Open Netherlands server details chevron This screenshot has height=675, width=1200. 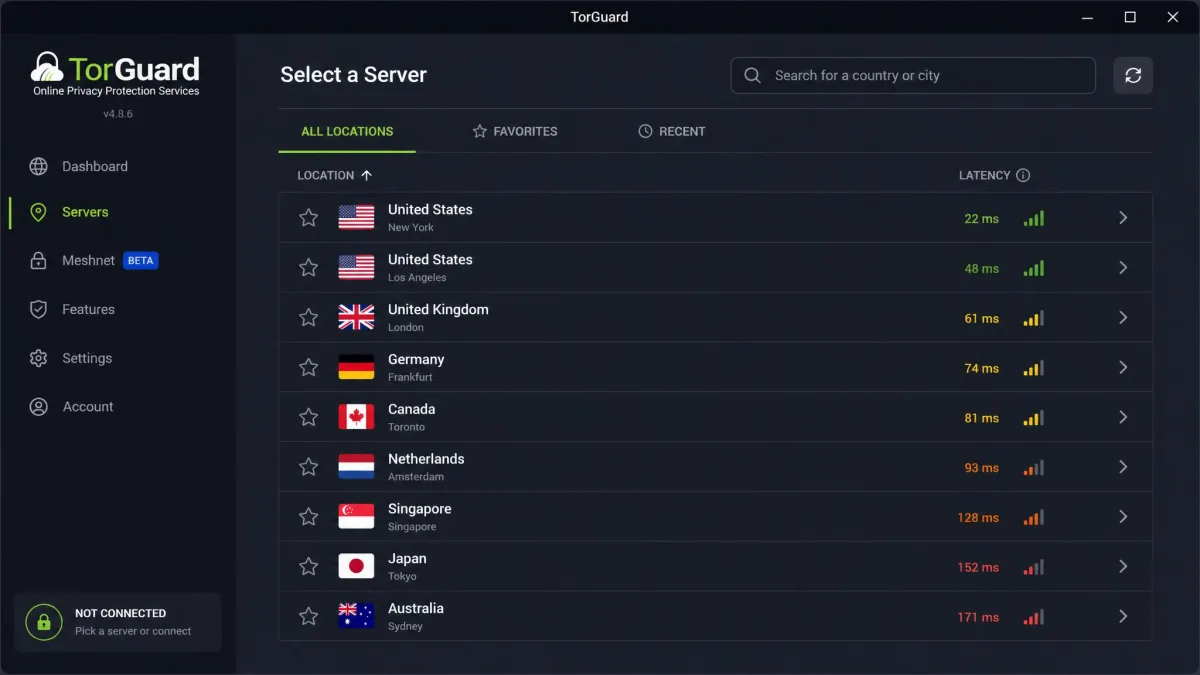pos(1123,467)
